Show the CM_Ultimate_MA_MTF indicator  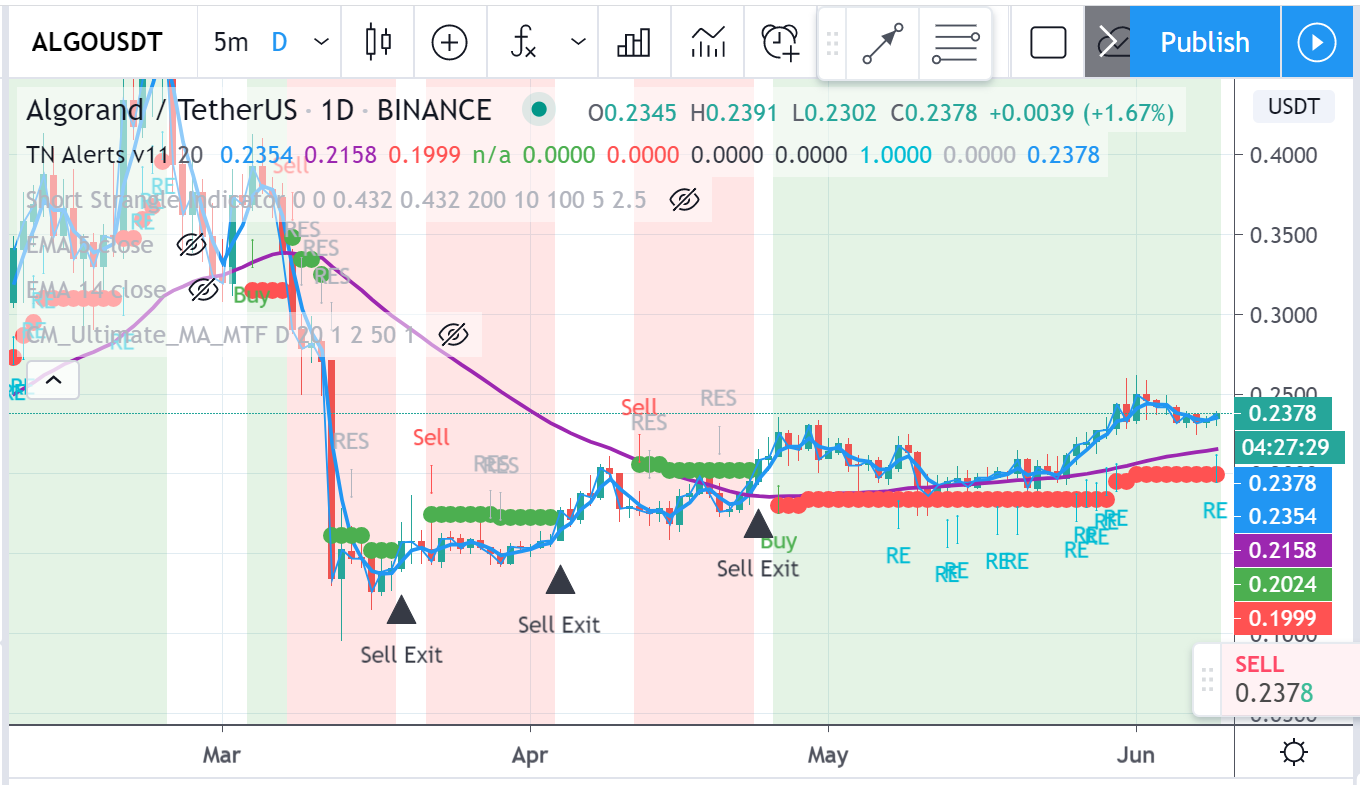pos(453,334)
